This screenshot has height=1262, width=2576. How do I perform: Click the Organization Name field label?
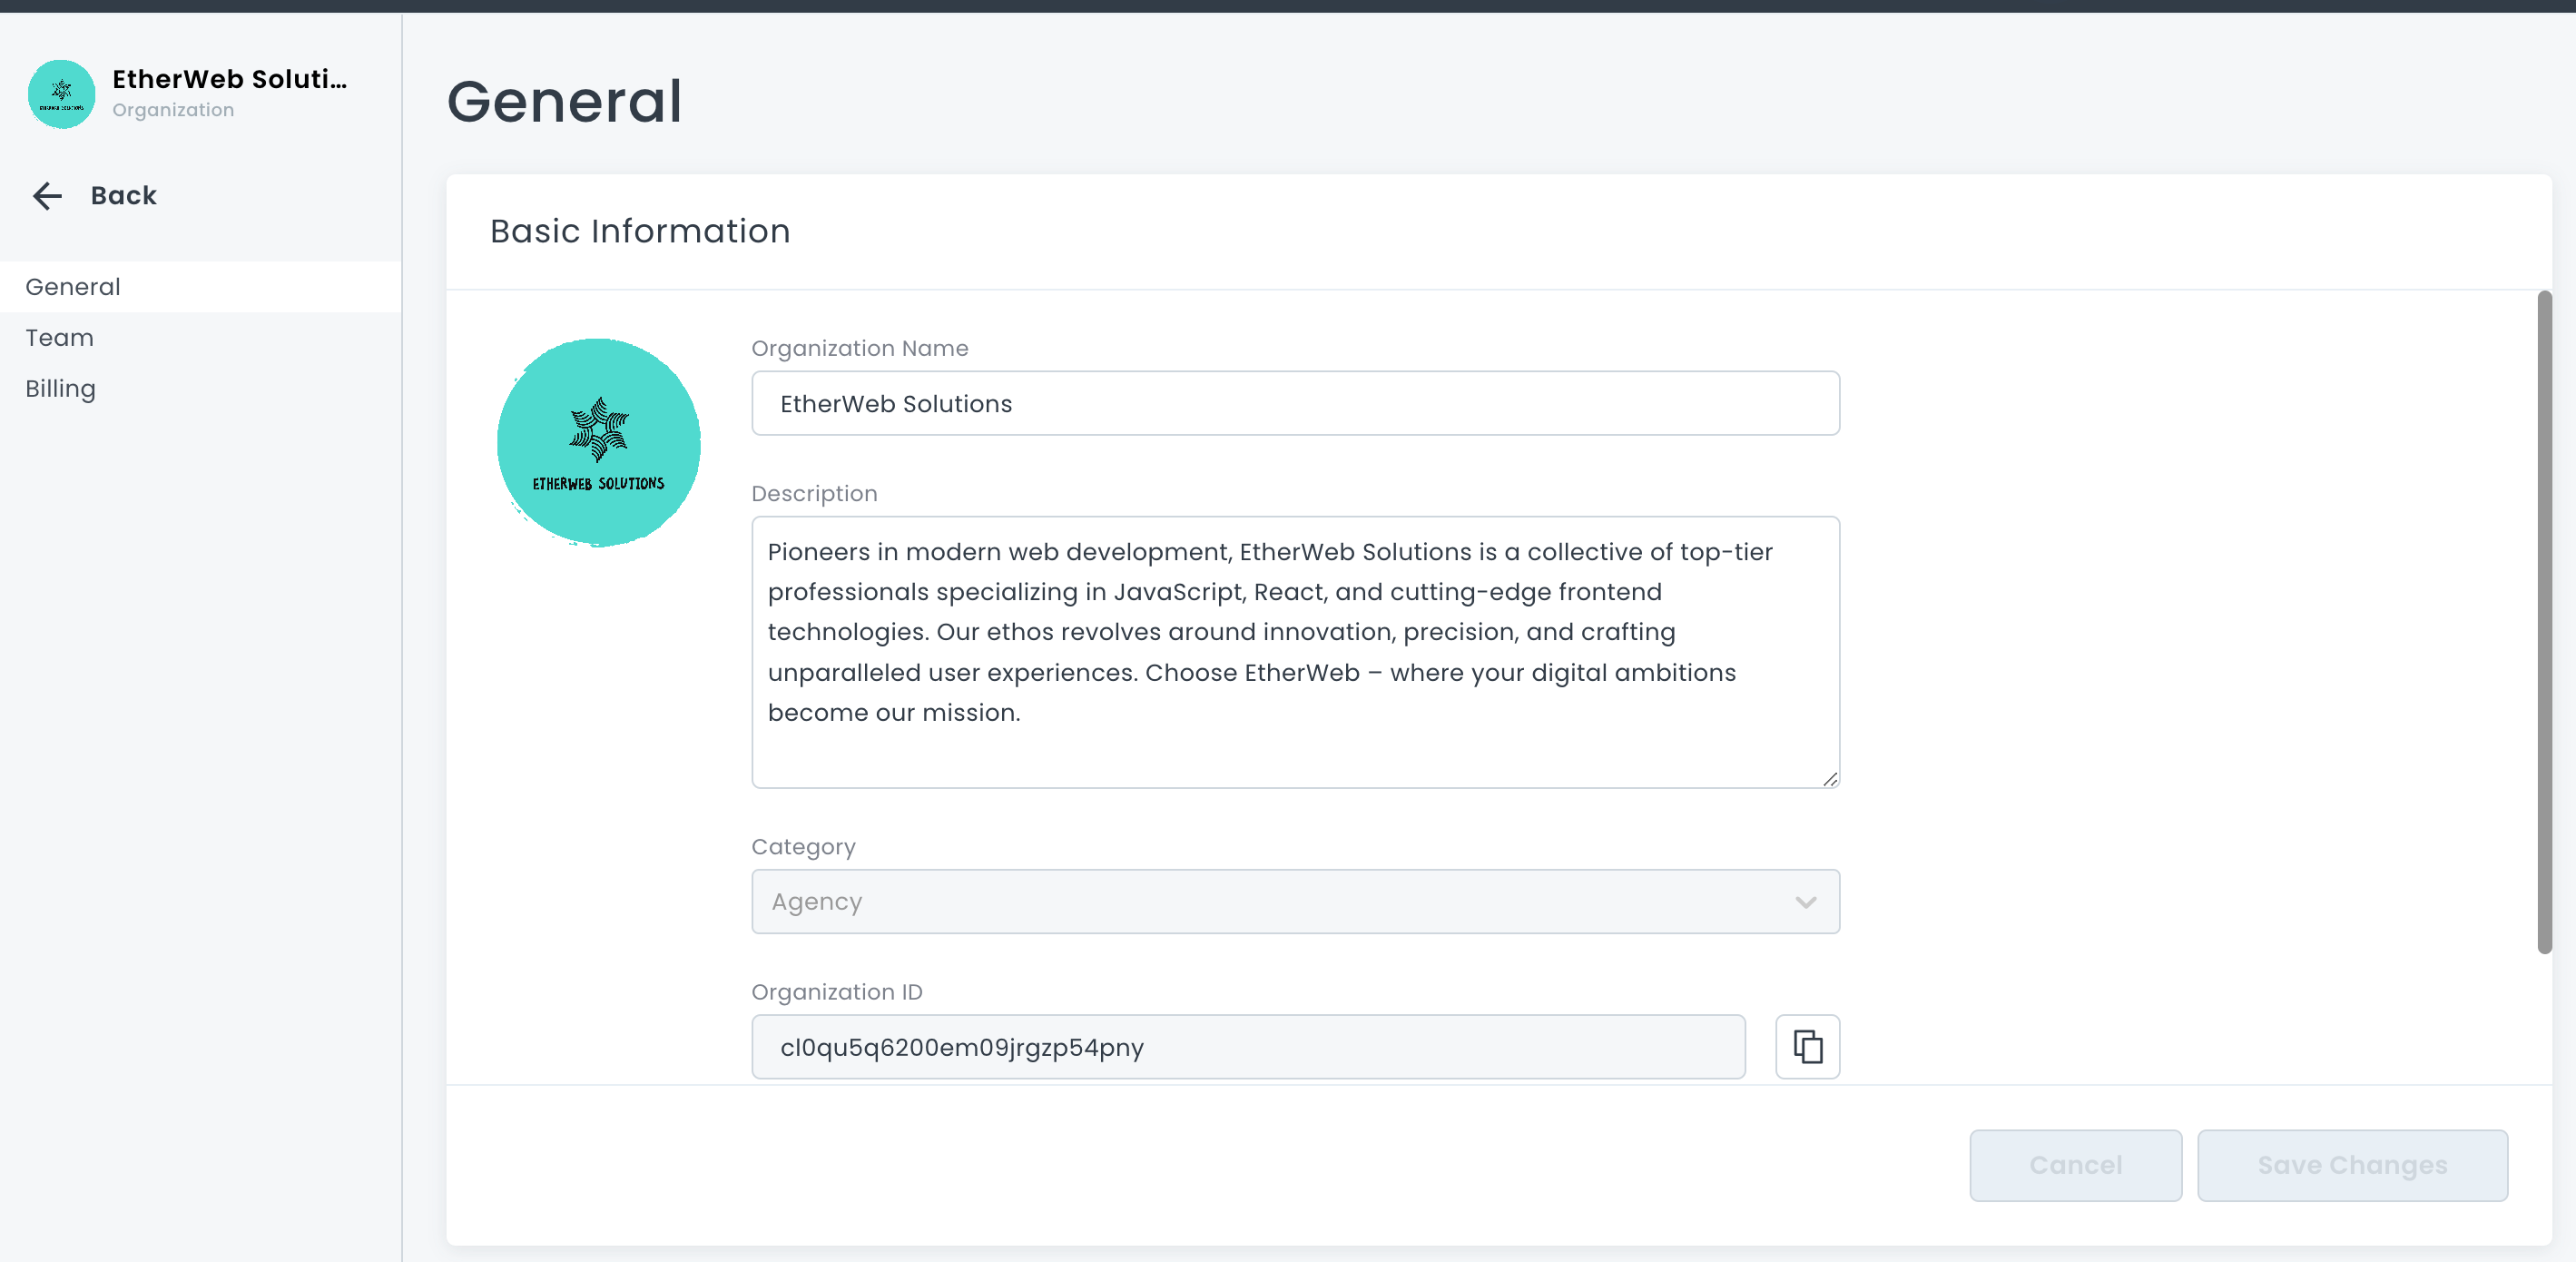coord(859,348)
